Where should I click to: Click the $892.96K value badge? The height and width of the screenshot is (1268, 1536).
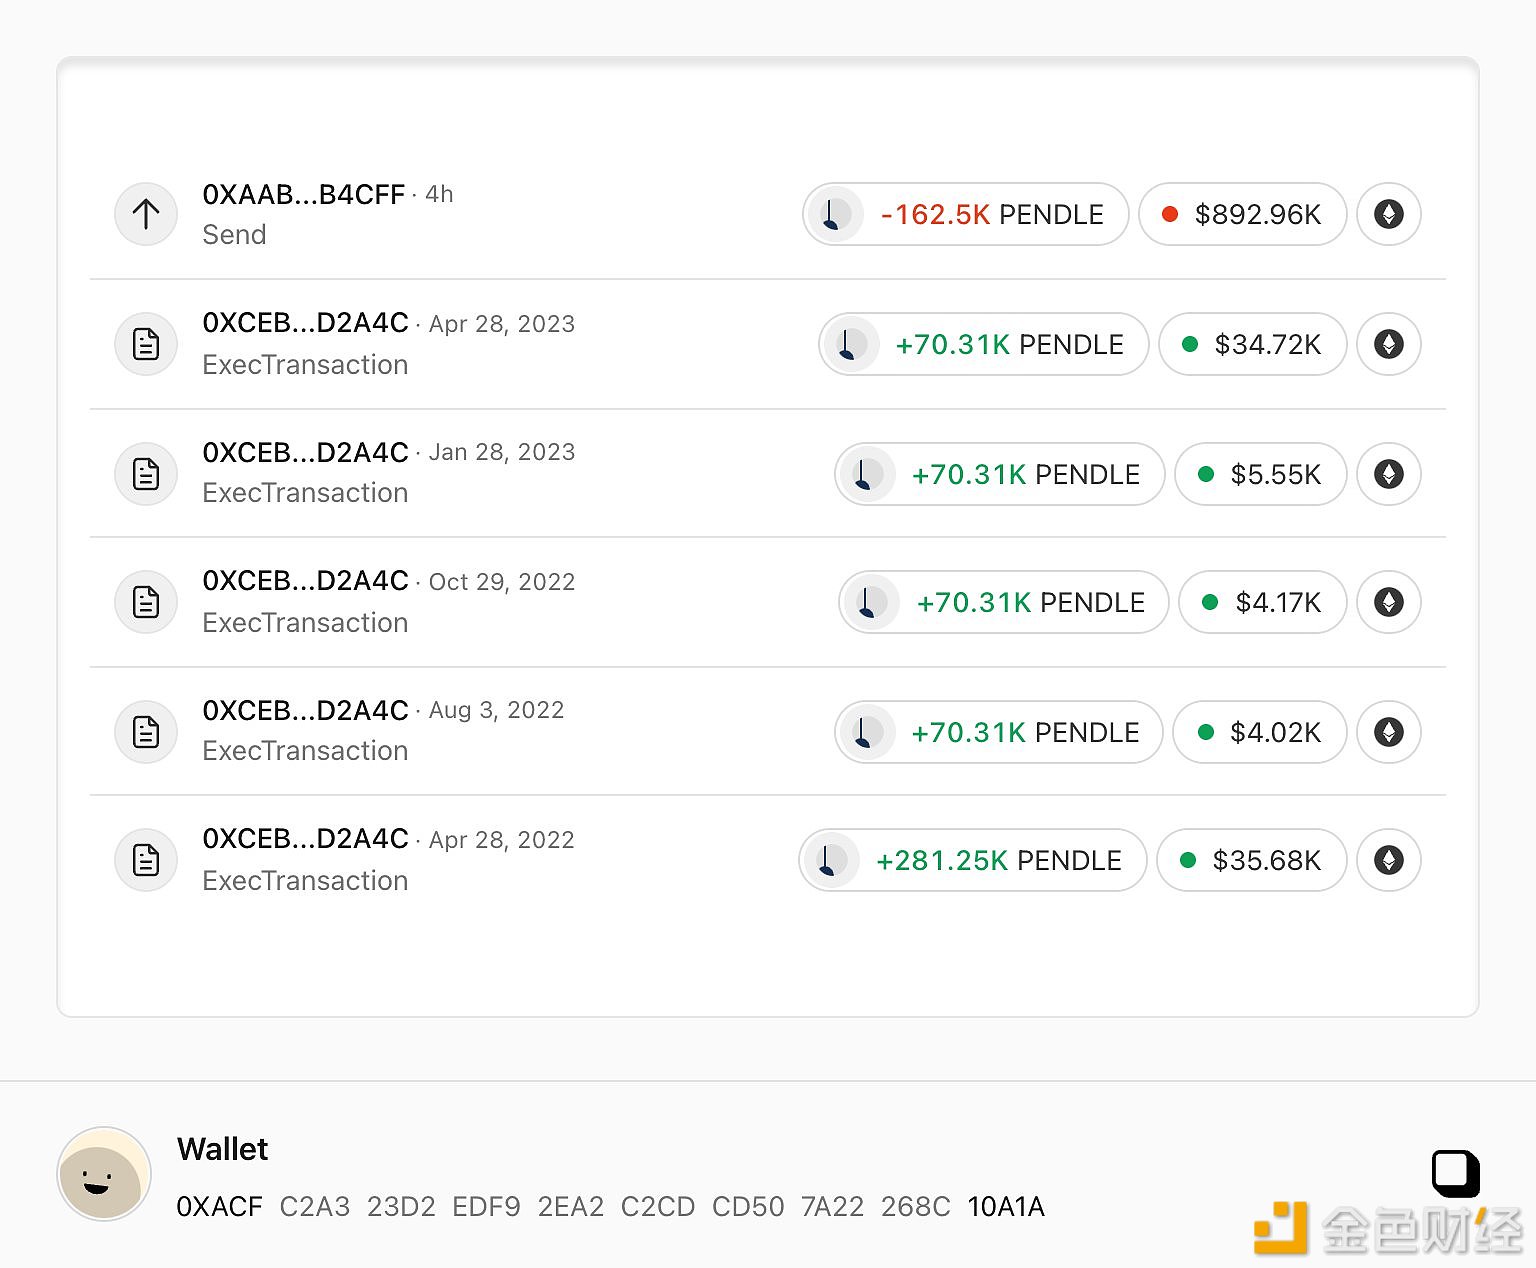(1242, 214)
